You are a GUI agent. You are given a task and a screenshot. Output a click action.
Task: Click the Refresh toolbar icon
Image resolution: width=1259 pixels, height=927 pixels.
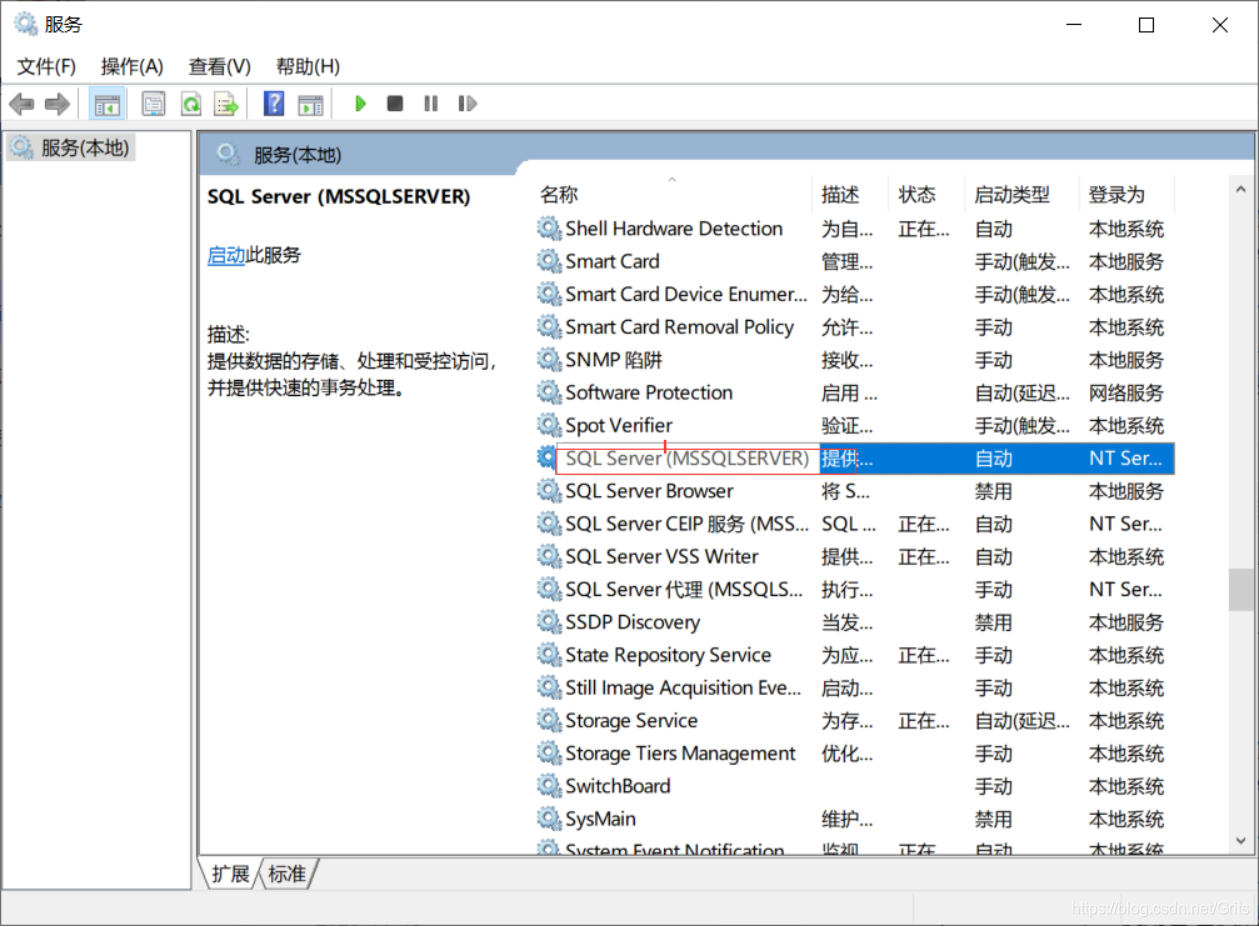[x=190, y=103]
